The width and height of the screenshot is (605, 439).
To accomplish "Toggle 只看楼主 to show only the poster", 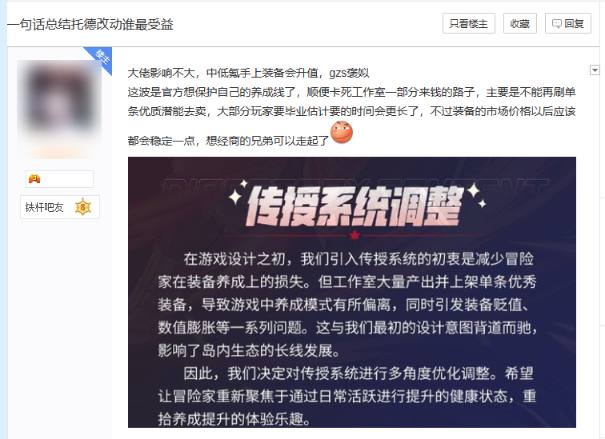I will point(468,24).
